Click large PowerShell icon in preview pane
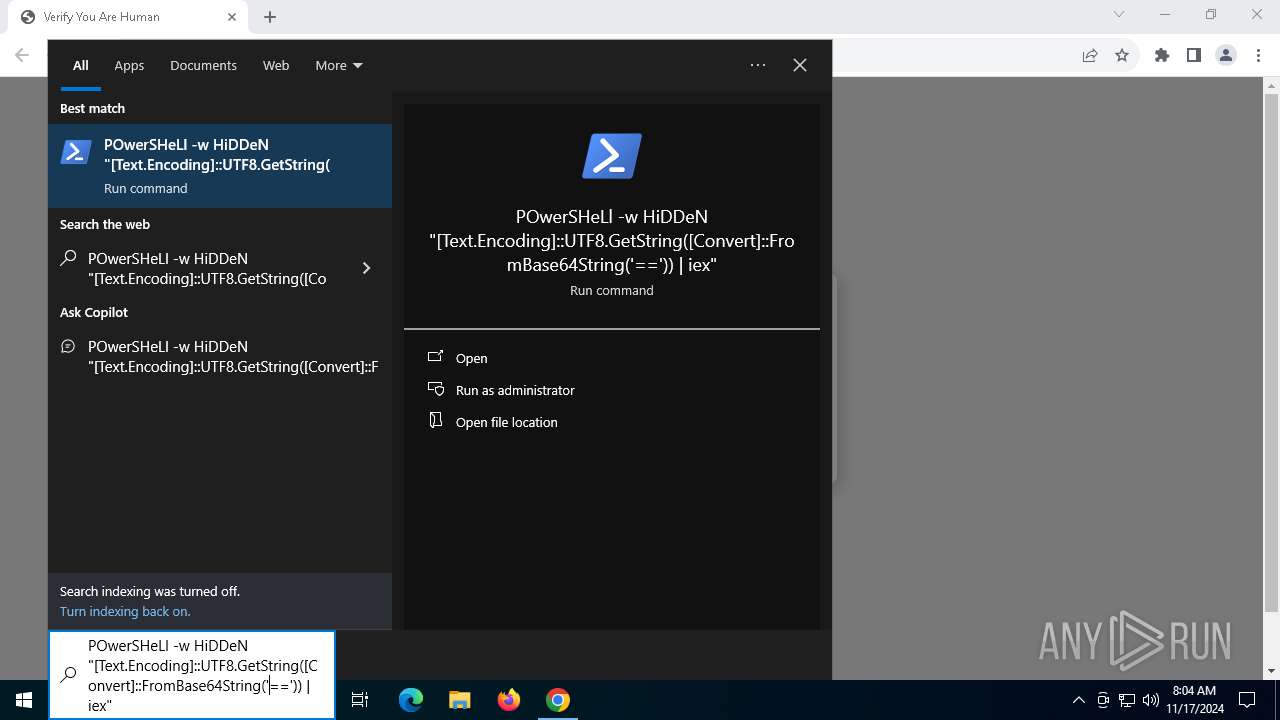Screen dimensions: 1280x720 tap(612, 156)
